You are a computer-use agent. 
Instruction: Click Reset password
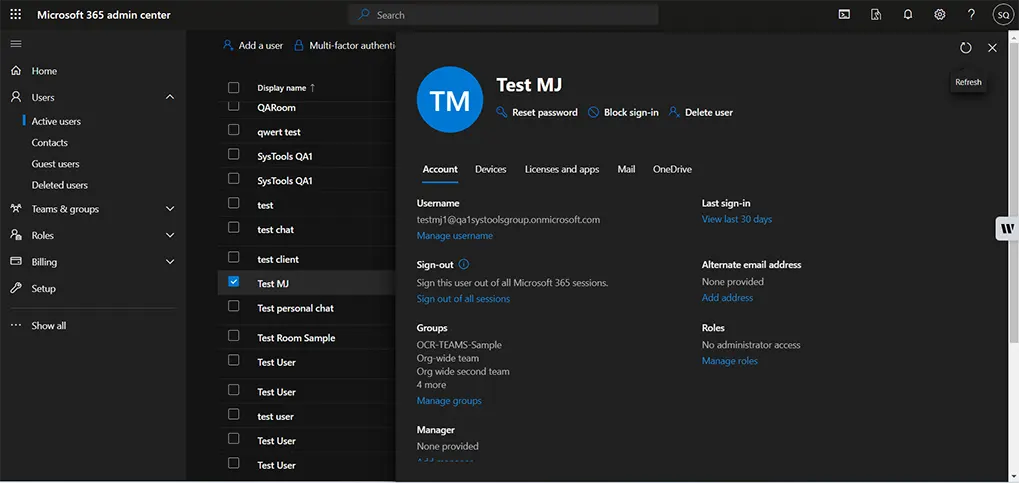(x=537, y=112)
